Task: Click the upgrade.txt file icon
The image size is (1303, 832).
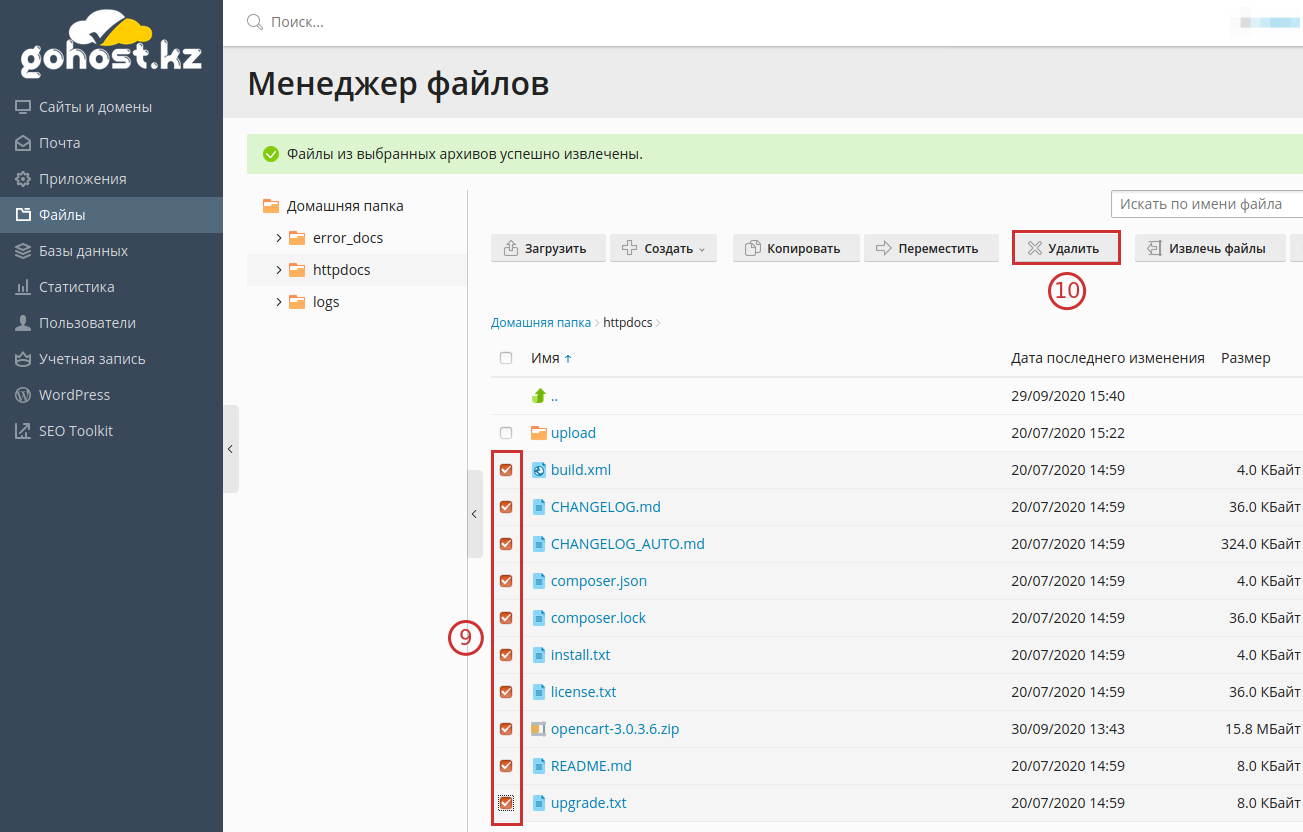Action: pos(539,803)
